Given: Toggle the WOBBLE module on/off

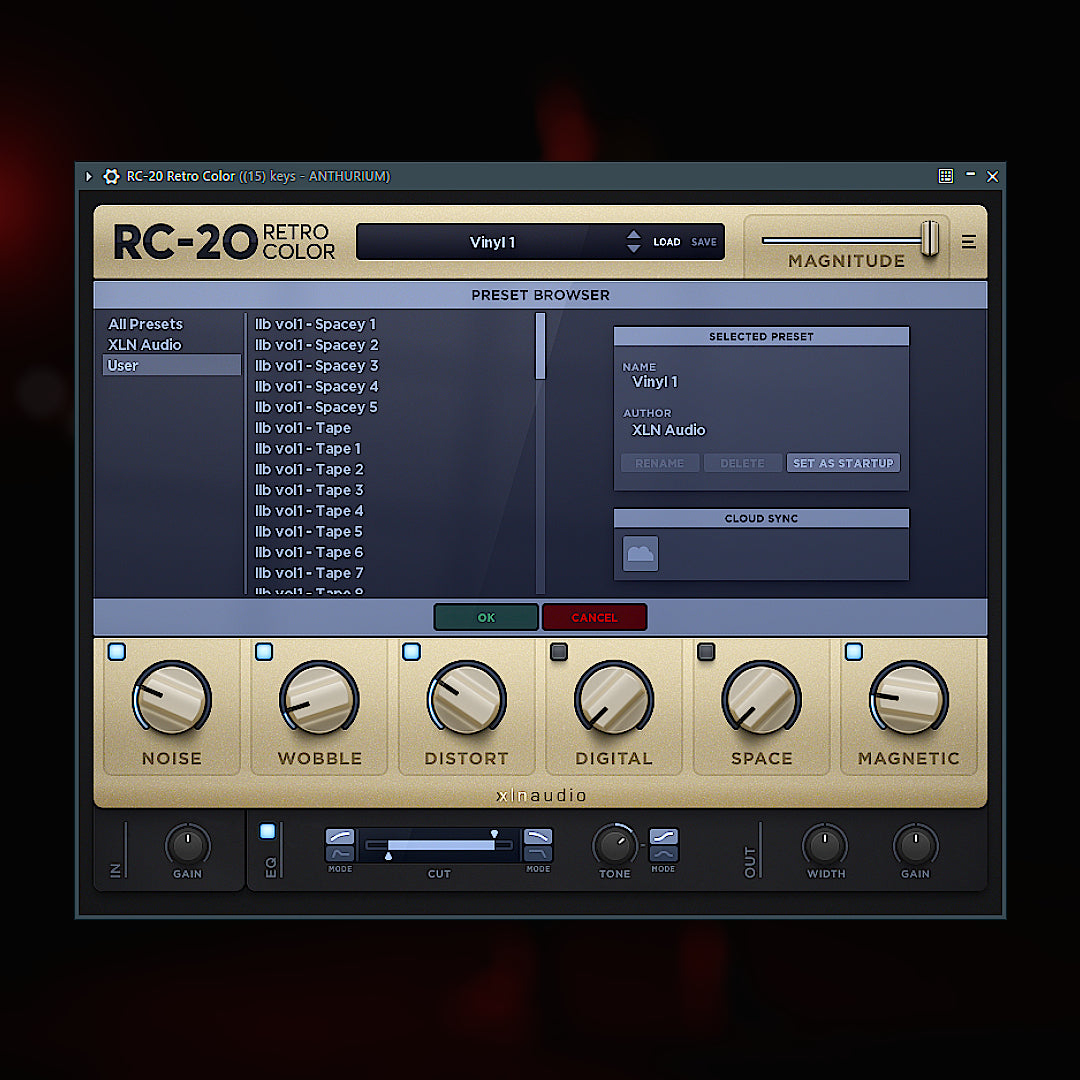Looking at the screenshot, I should click(x=264, y=652).
